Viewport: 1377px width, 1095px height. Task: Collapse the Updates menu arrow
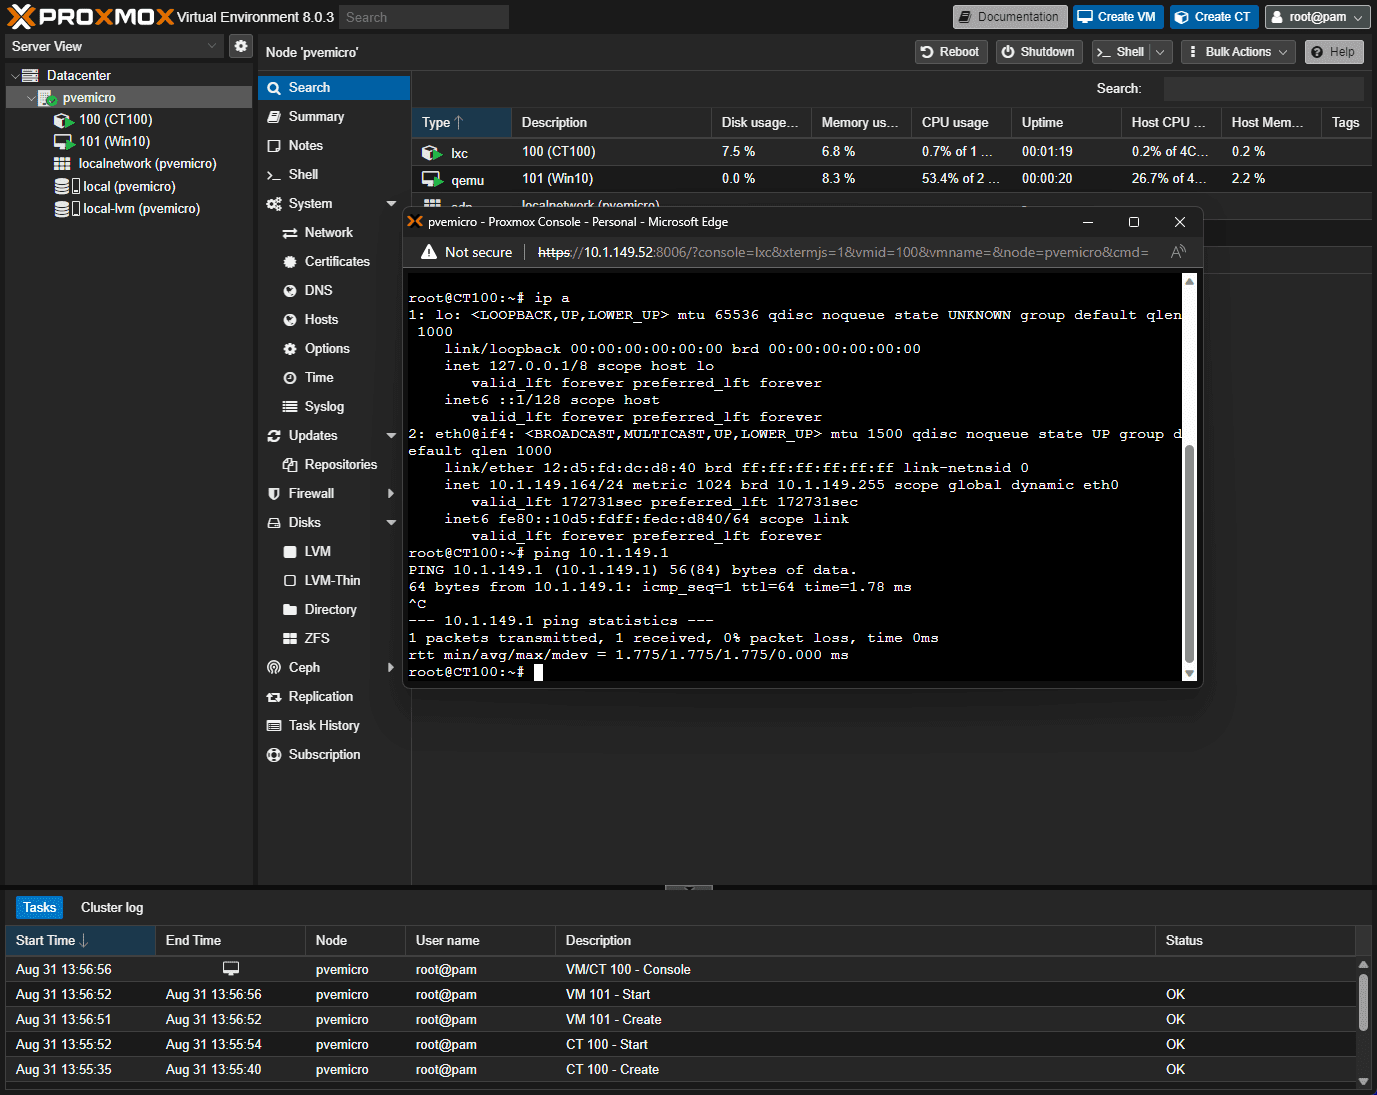391,435
